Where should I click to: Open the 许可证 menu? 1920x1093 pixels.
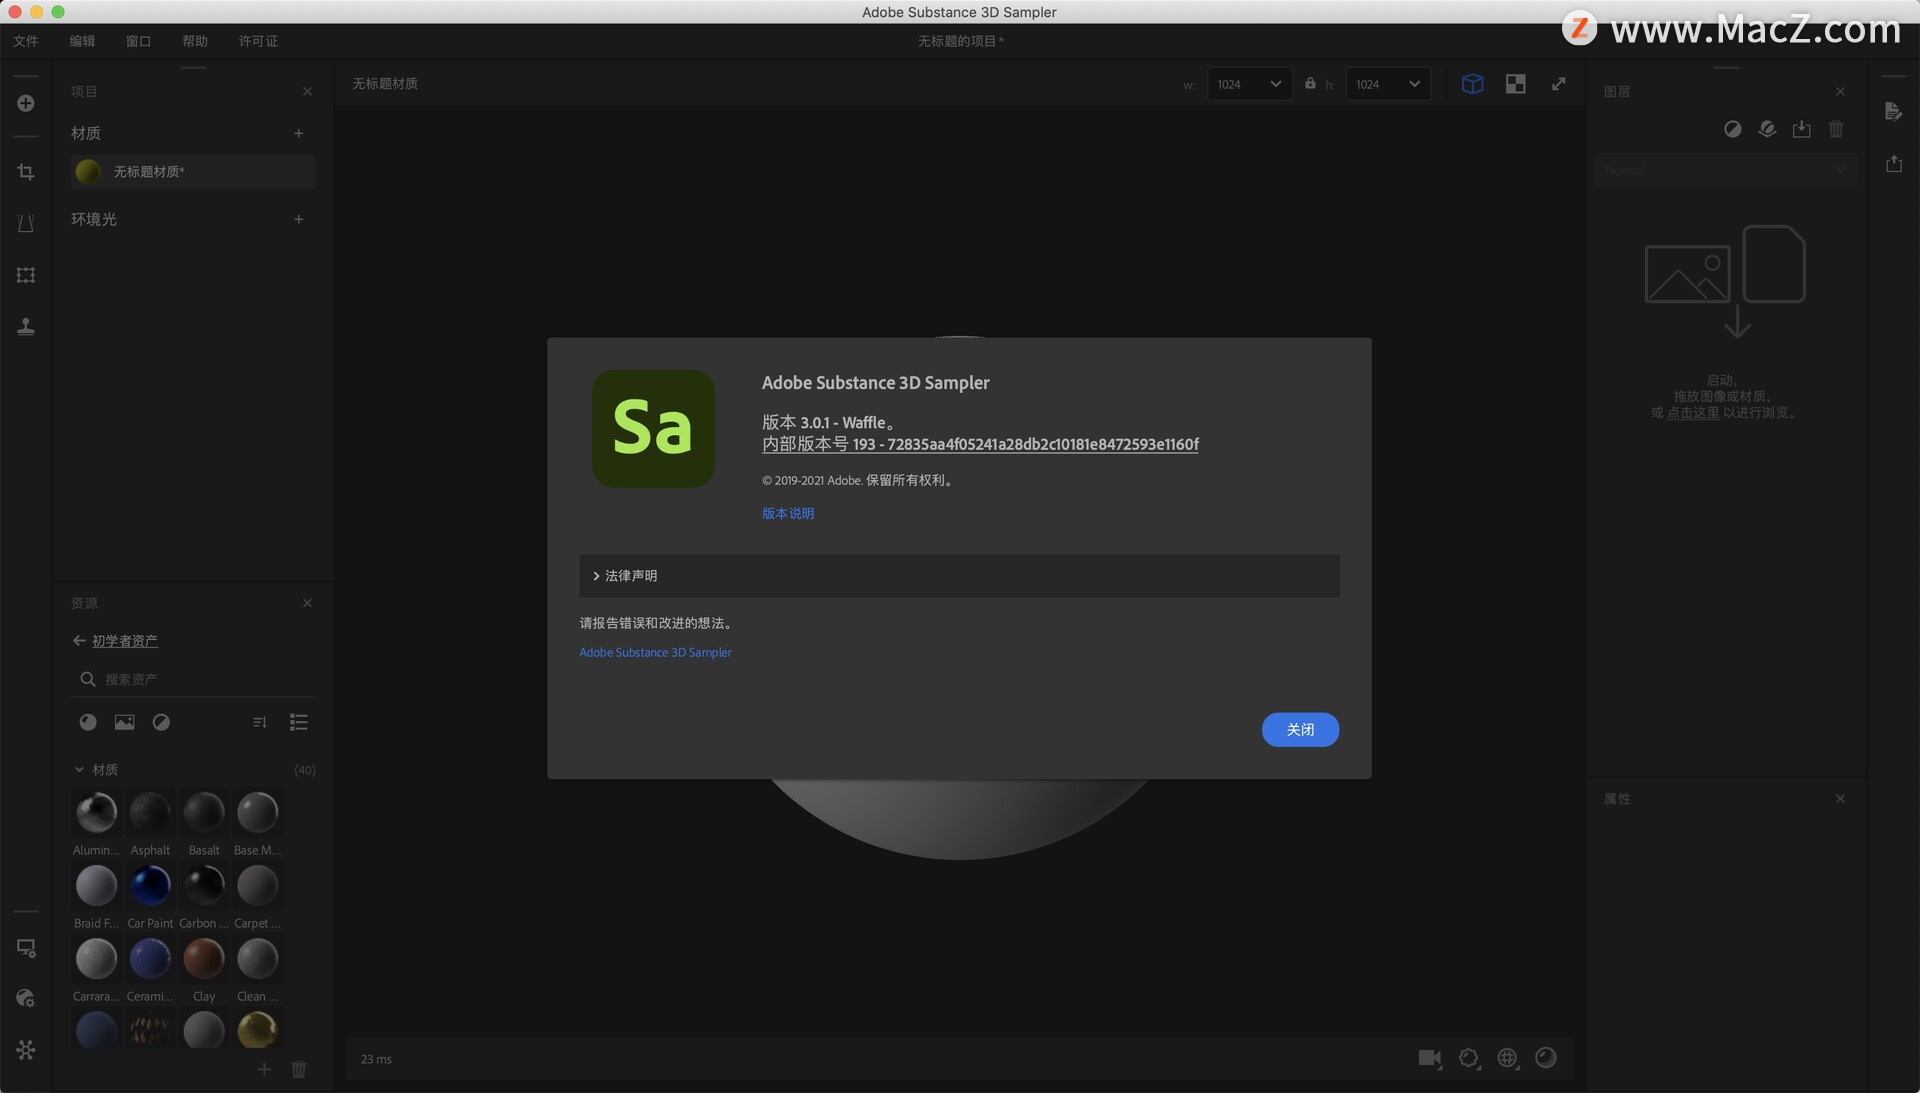258,41
